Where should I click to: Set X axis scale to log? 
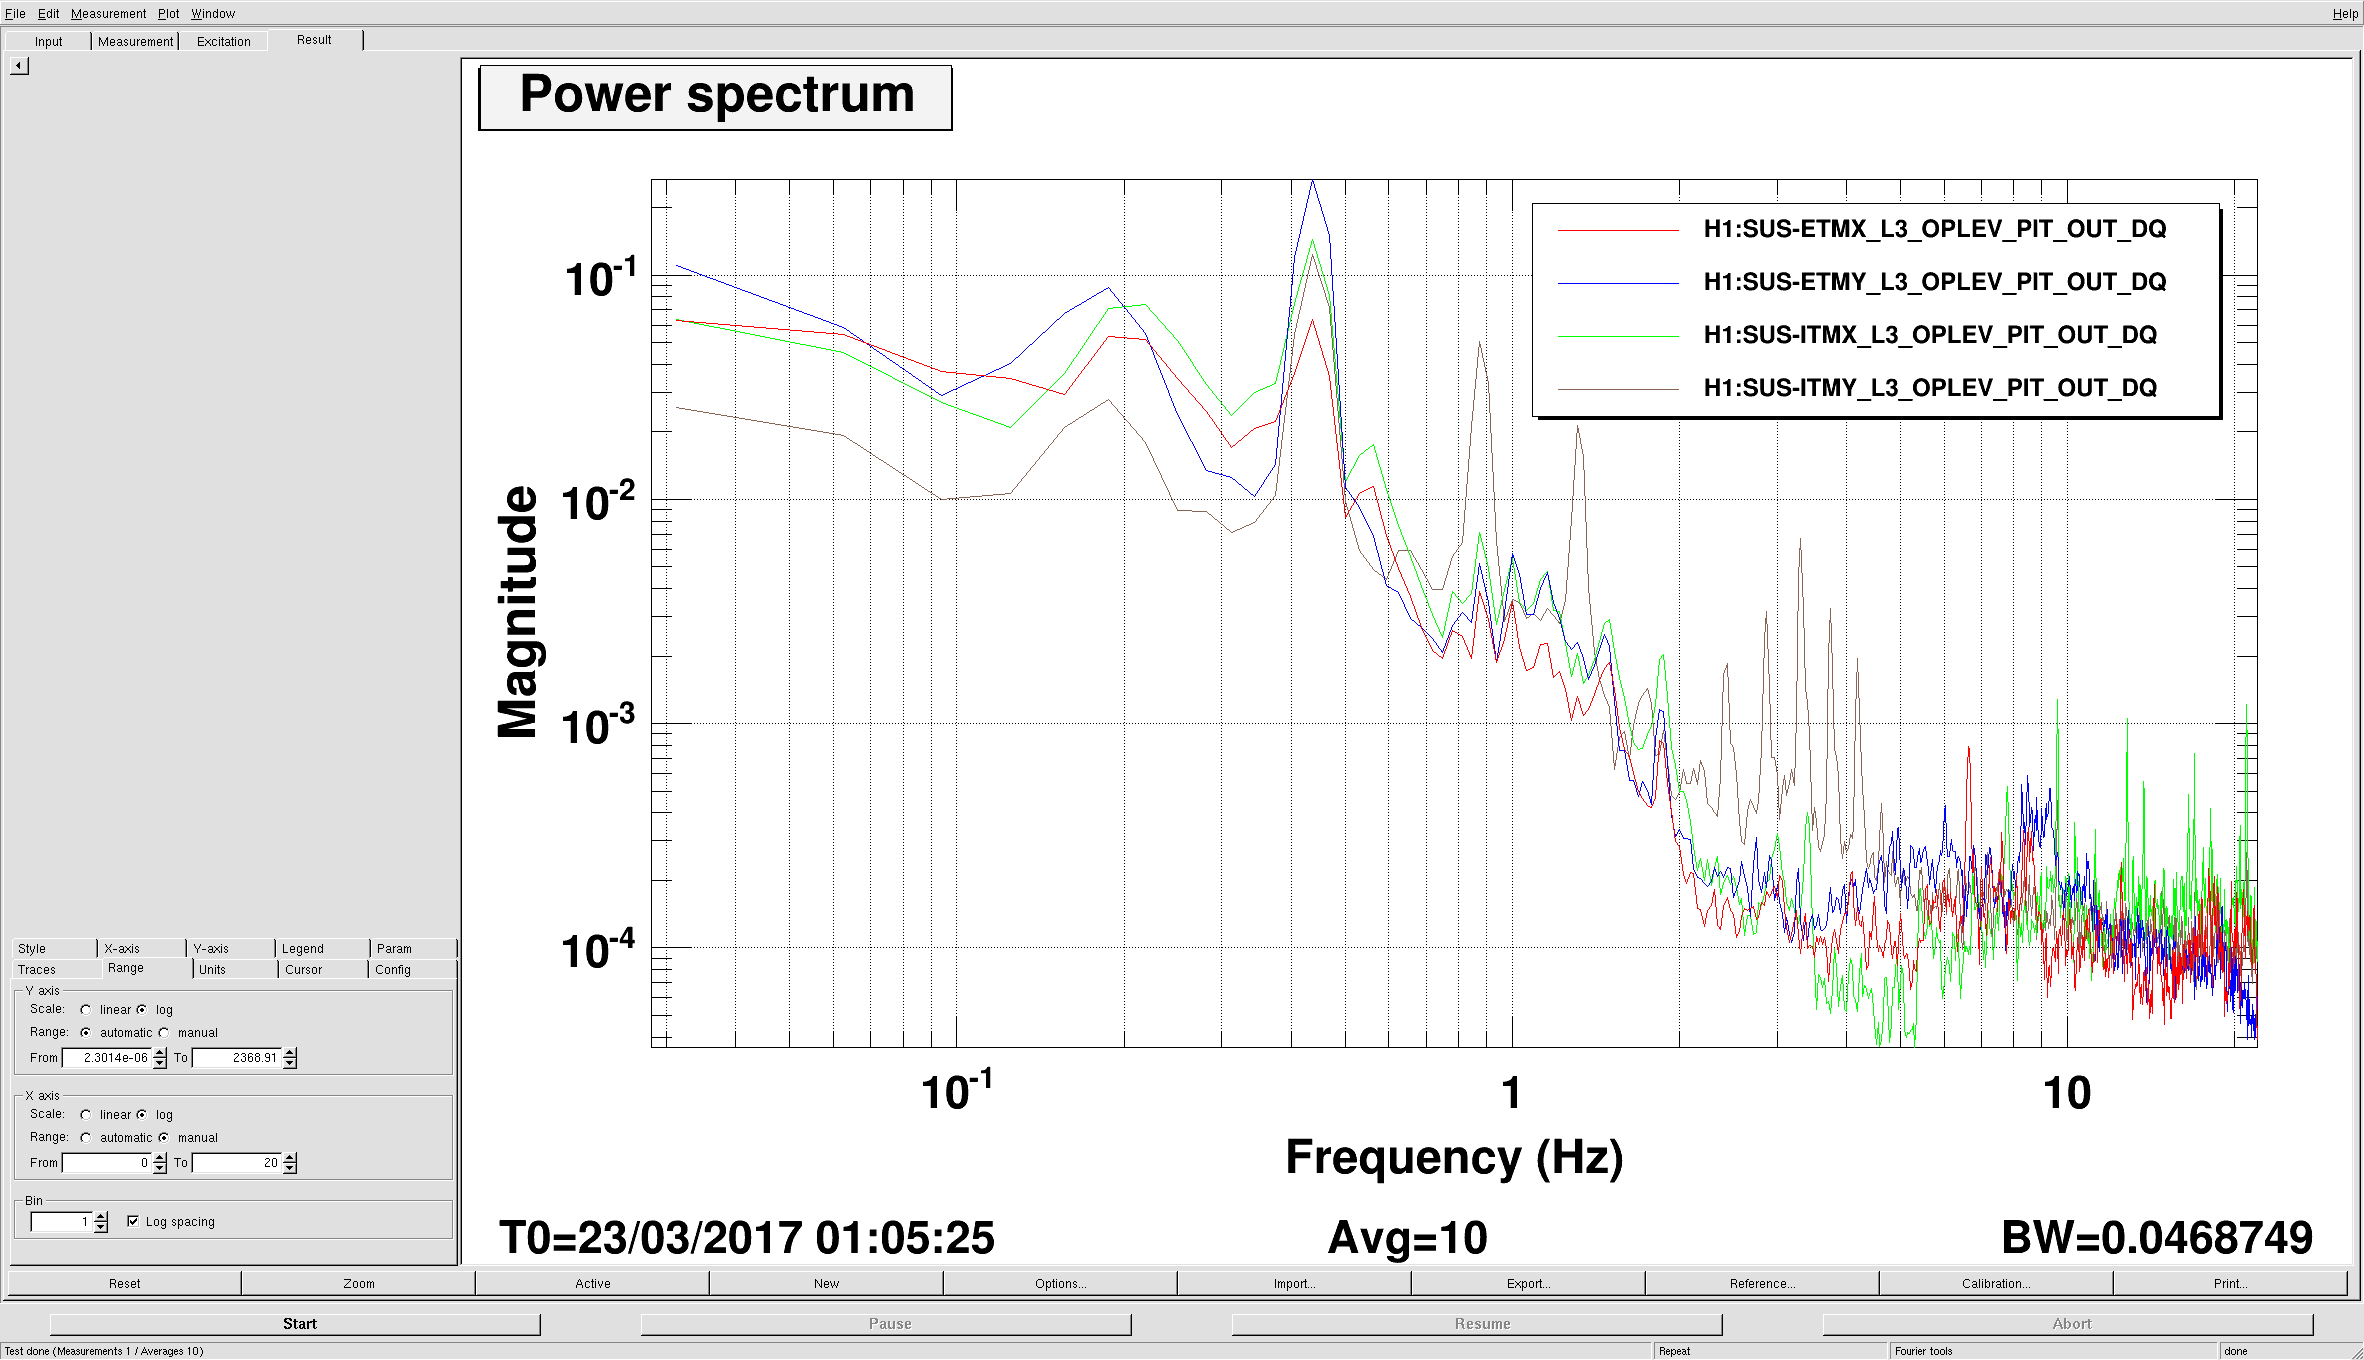coord(142,1114)
